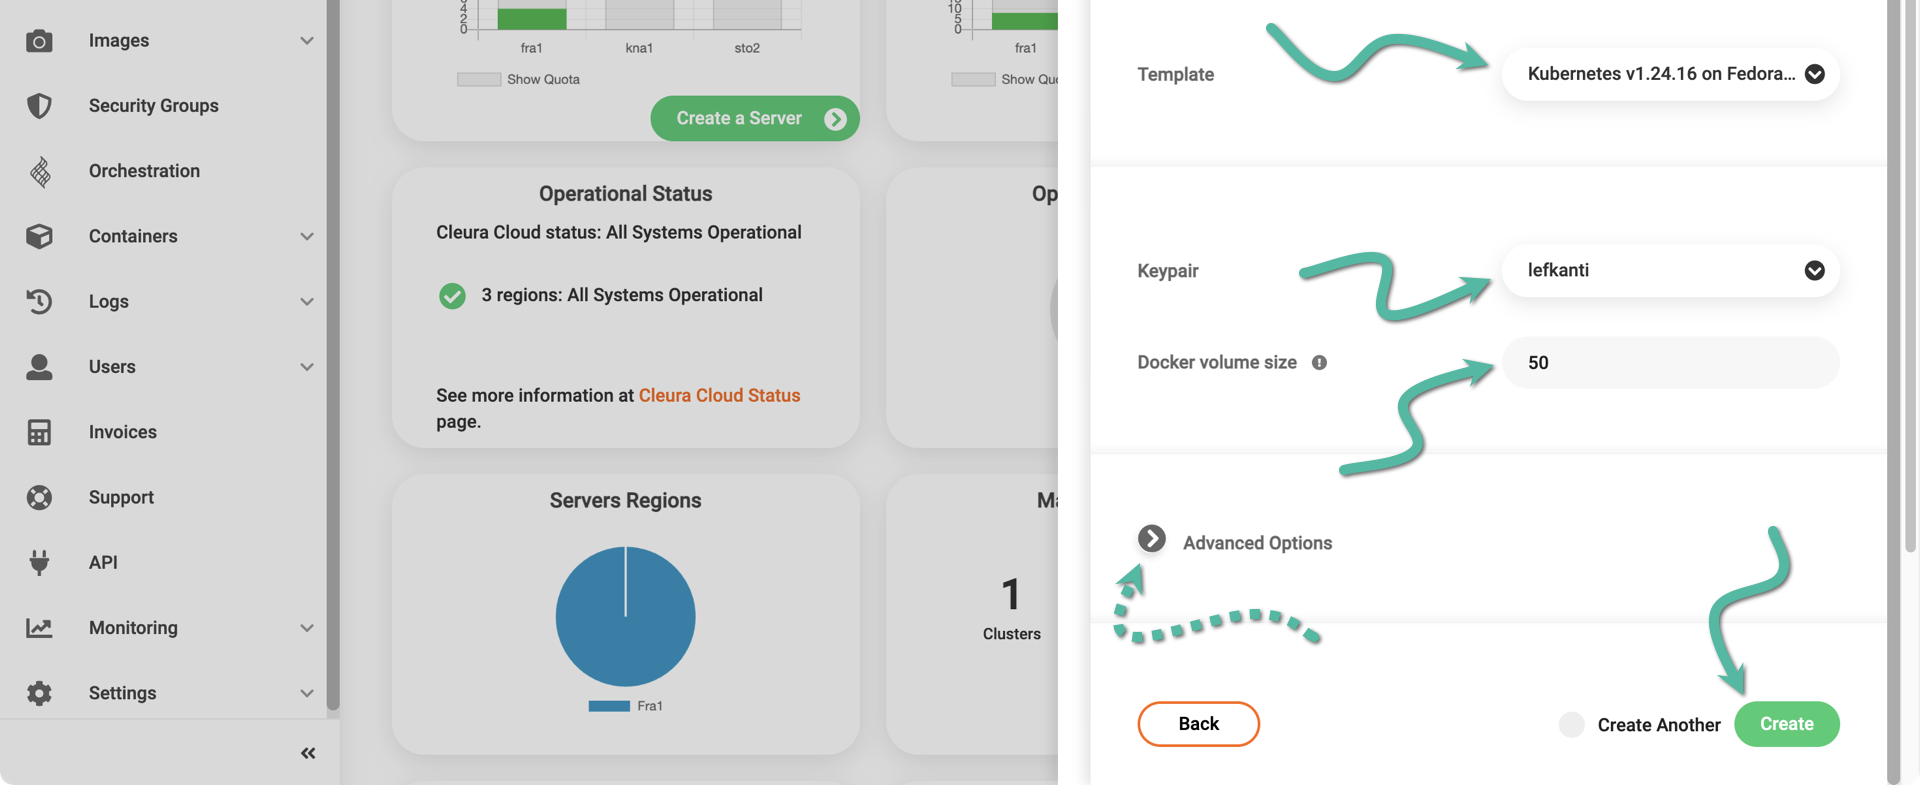1920x785 pixels.
Task: Click the Invoices calculator icon
Action: pos(39,432)
